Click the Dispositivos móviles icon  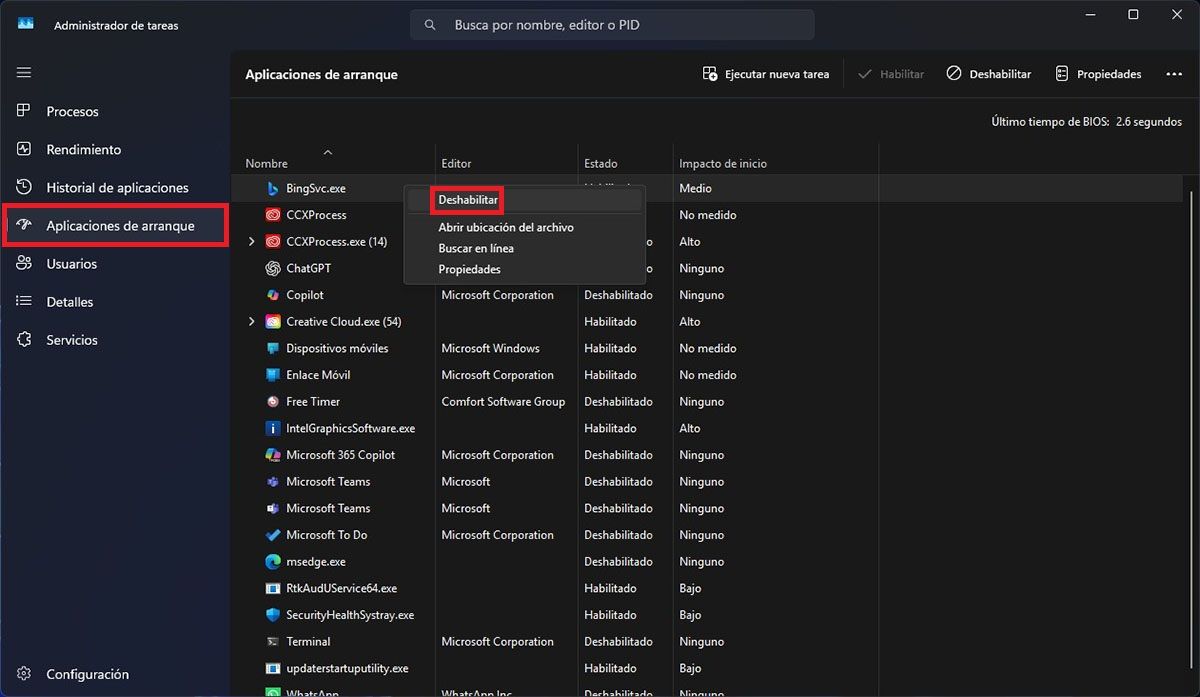point(273,348)
